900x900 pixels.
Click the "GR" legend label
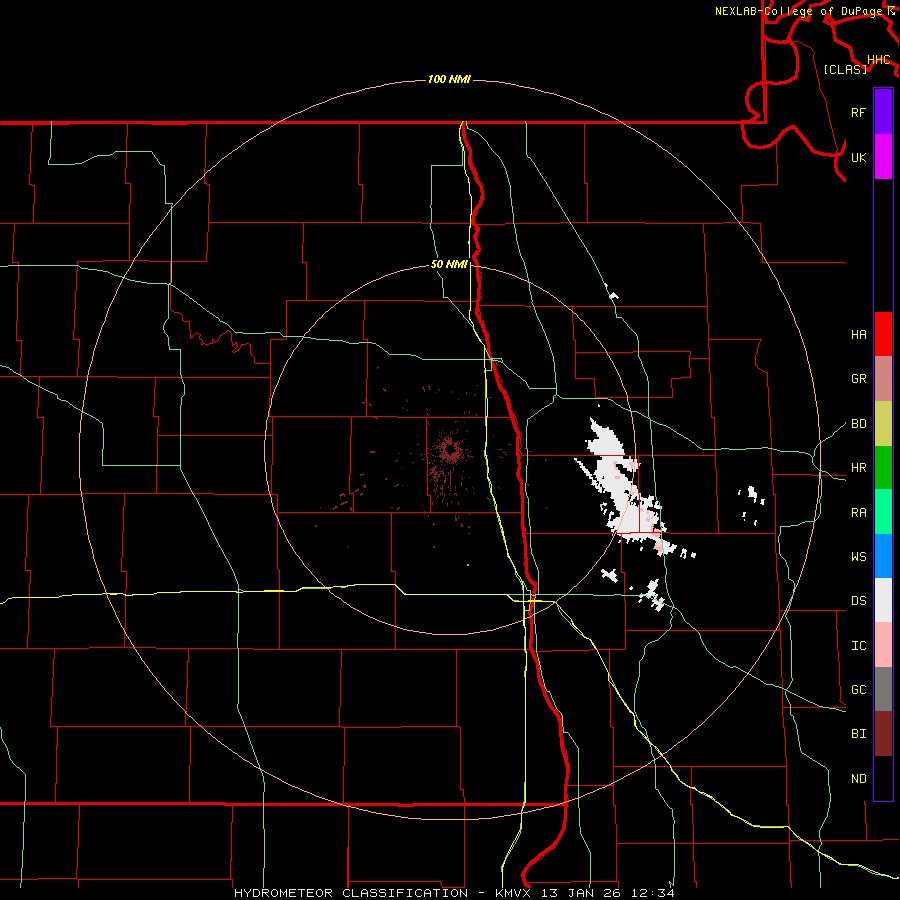(858, 379)
